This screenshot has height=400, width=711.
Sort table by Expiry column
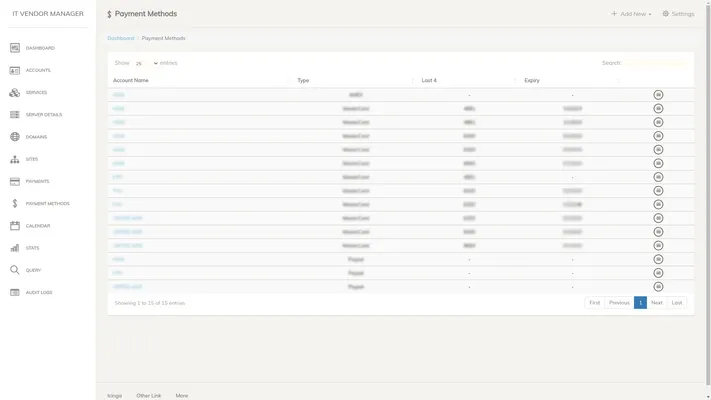(532, 80)
